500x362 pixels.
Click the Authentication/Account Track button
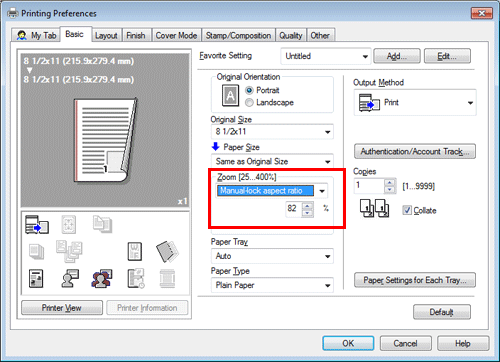pyautogui.click(x=415, y=151)
